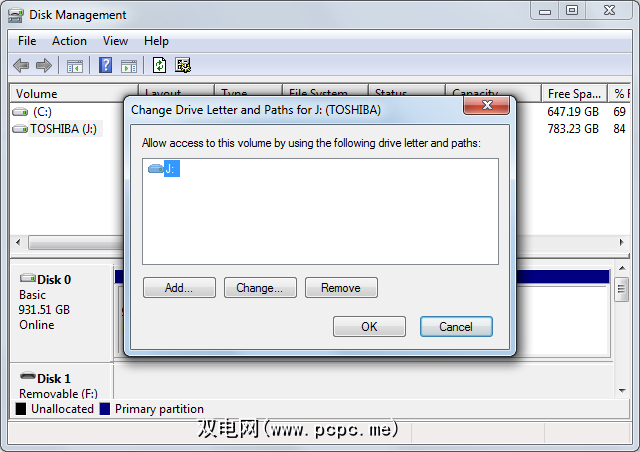Click the Add... button
Screen dimensions: 640x452
pos(179,288)
